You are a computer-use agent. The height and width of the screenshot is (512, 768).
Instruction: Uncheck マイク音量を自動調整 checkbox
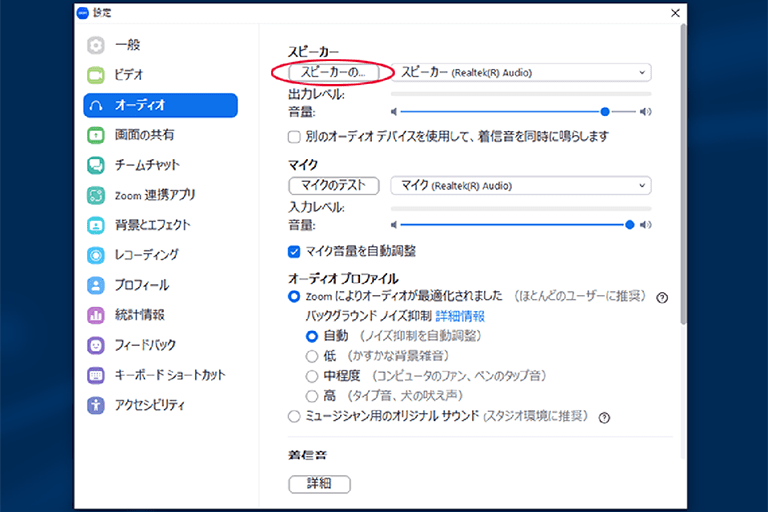click(x=294, y=252)
